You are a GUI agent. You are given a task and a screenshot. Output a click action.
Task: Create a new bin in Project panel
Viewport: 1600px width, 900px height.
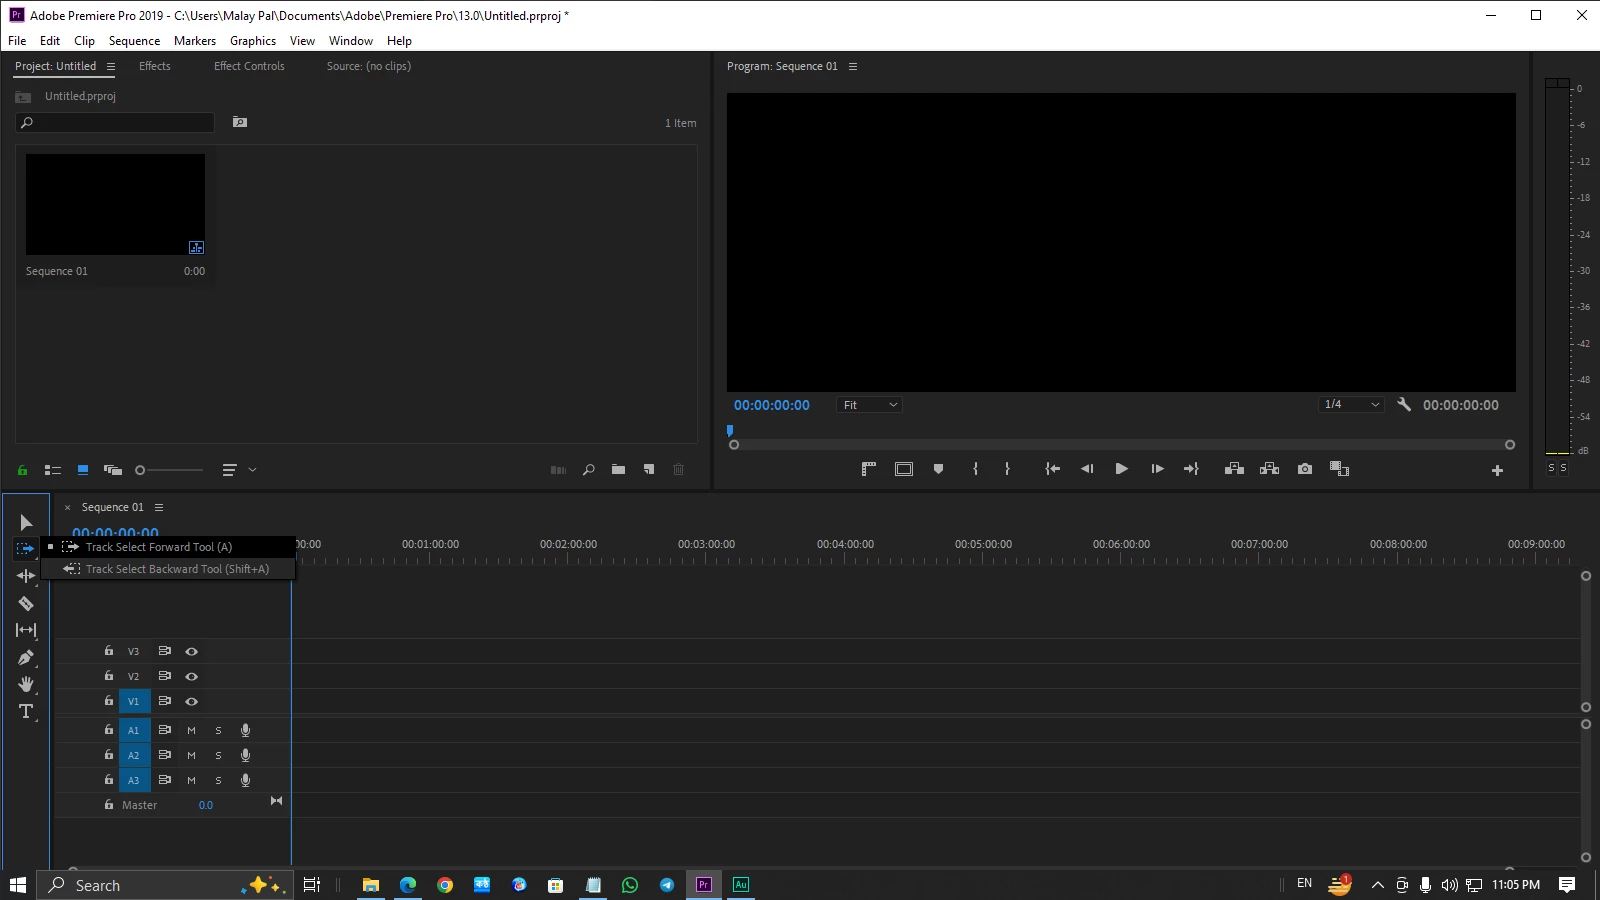[618, 470]
